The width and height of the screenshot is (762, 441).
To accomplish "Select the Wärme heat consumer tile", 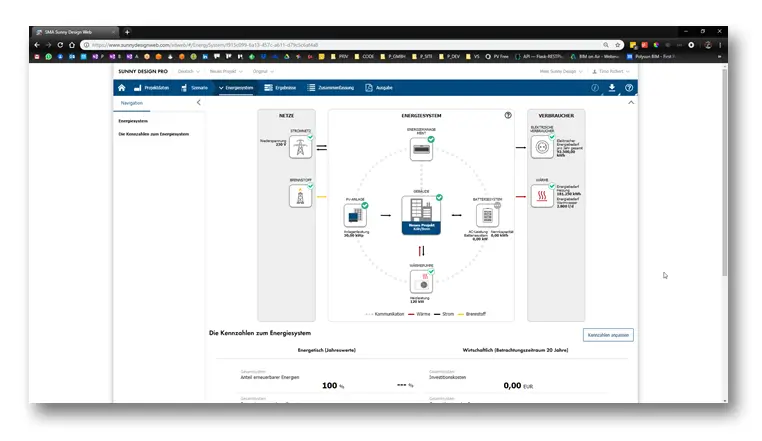I will 542,196.
